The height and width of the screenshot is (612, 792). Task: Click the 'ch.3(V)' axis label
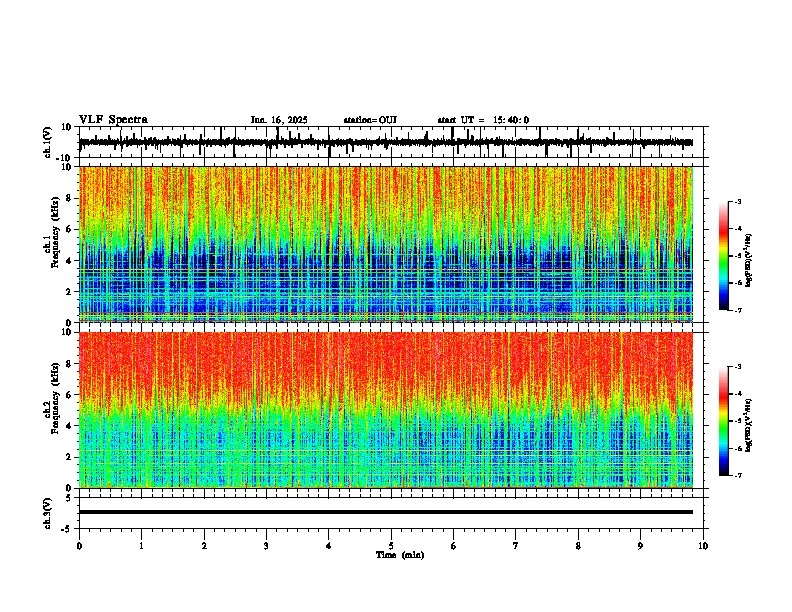coord(48,513)
